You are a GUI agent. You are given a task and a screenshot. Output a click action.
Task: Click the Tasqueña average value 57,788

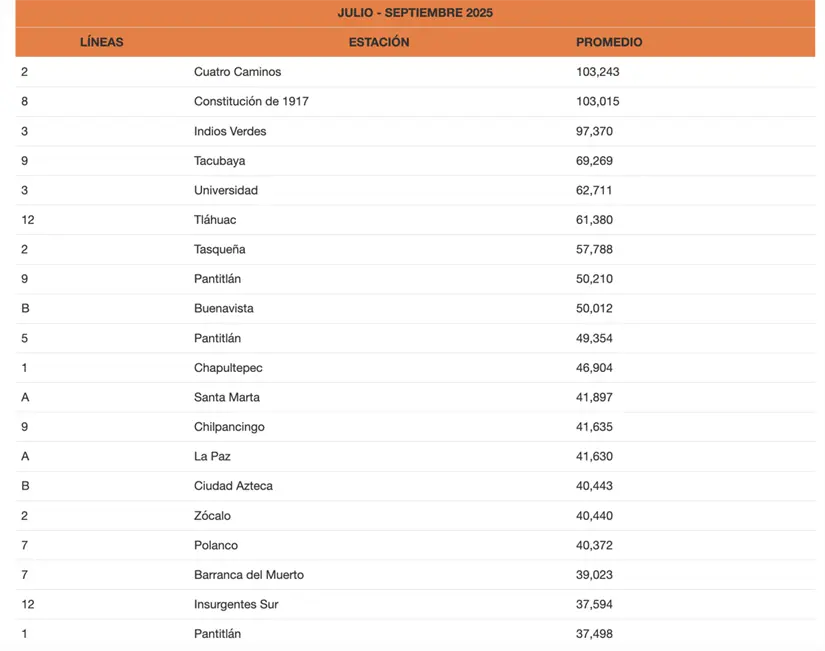tap(594, 249)
